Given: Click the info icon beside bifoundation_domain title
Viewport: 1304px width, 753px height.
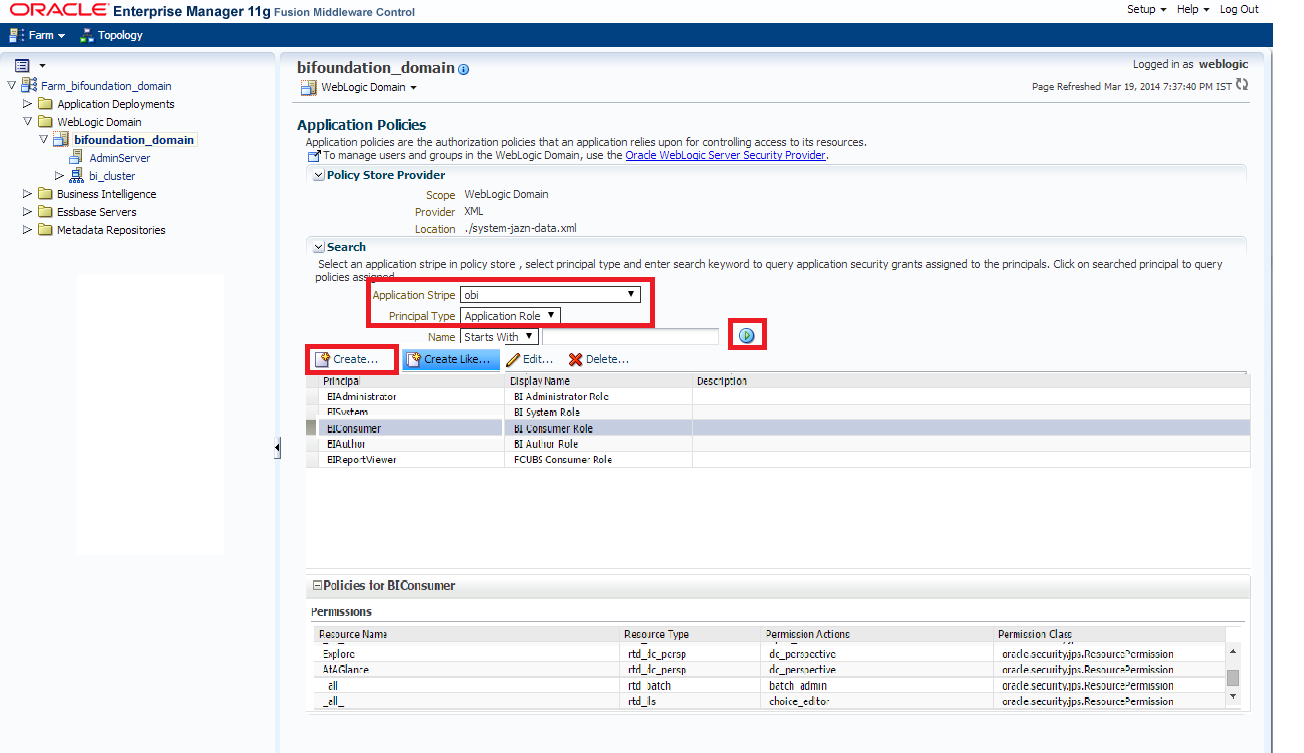Looking at the screenshot, I should (x=463, y=69).
